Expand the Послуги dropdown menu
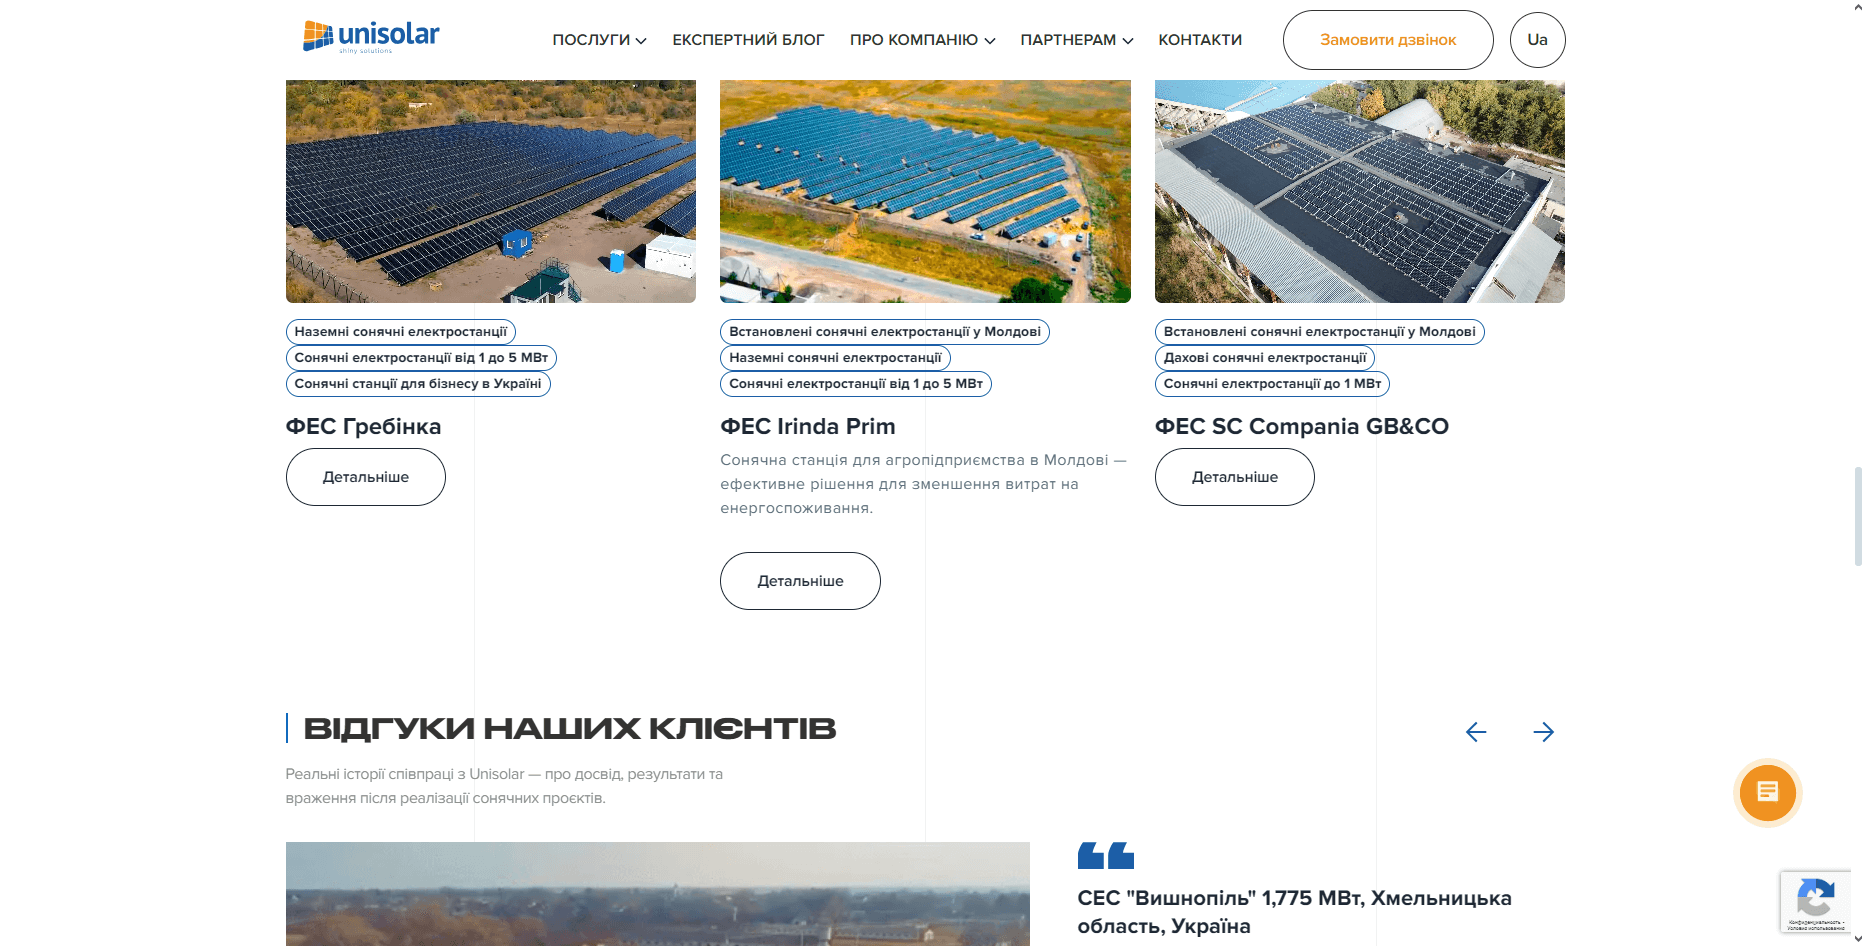 point(599,40)
